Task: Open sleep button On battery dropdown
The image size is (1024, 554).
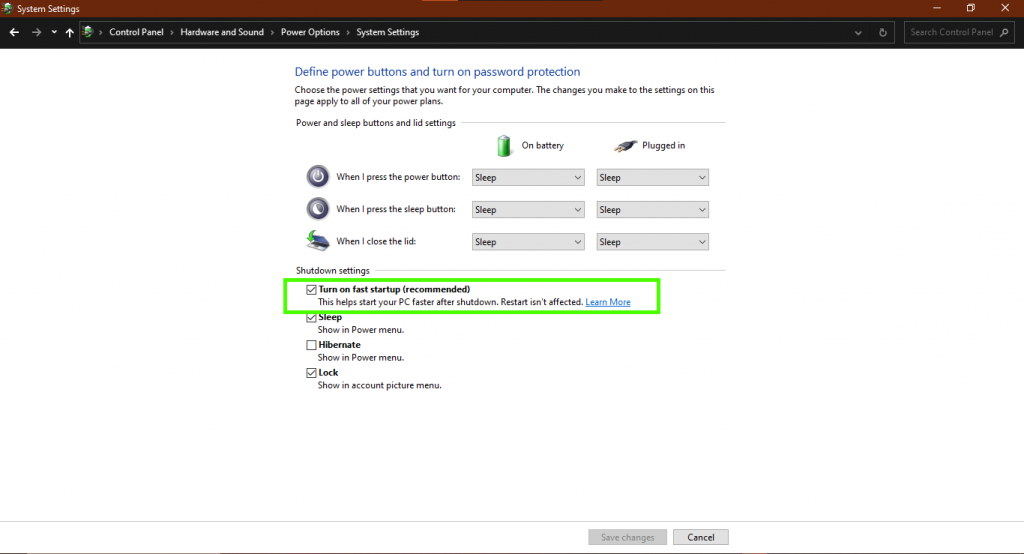Action: point(528,210)
